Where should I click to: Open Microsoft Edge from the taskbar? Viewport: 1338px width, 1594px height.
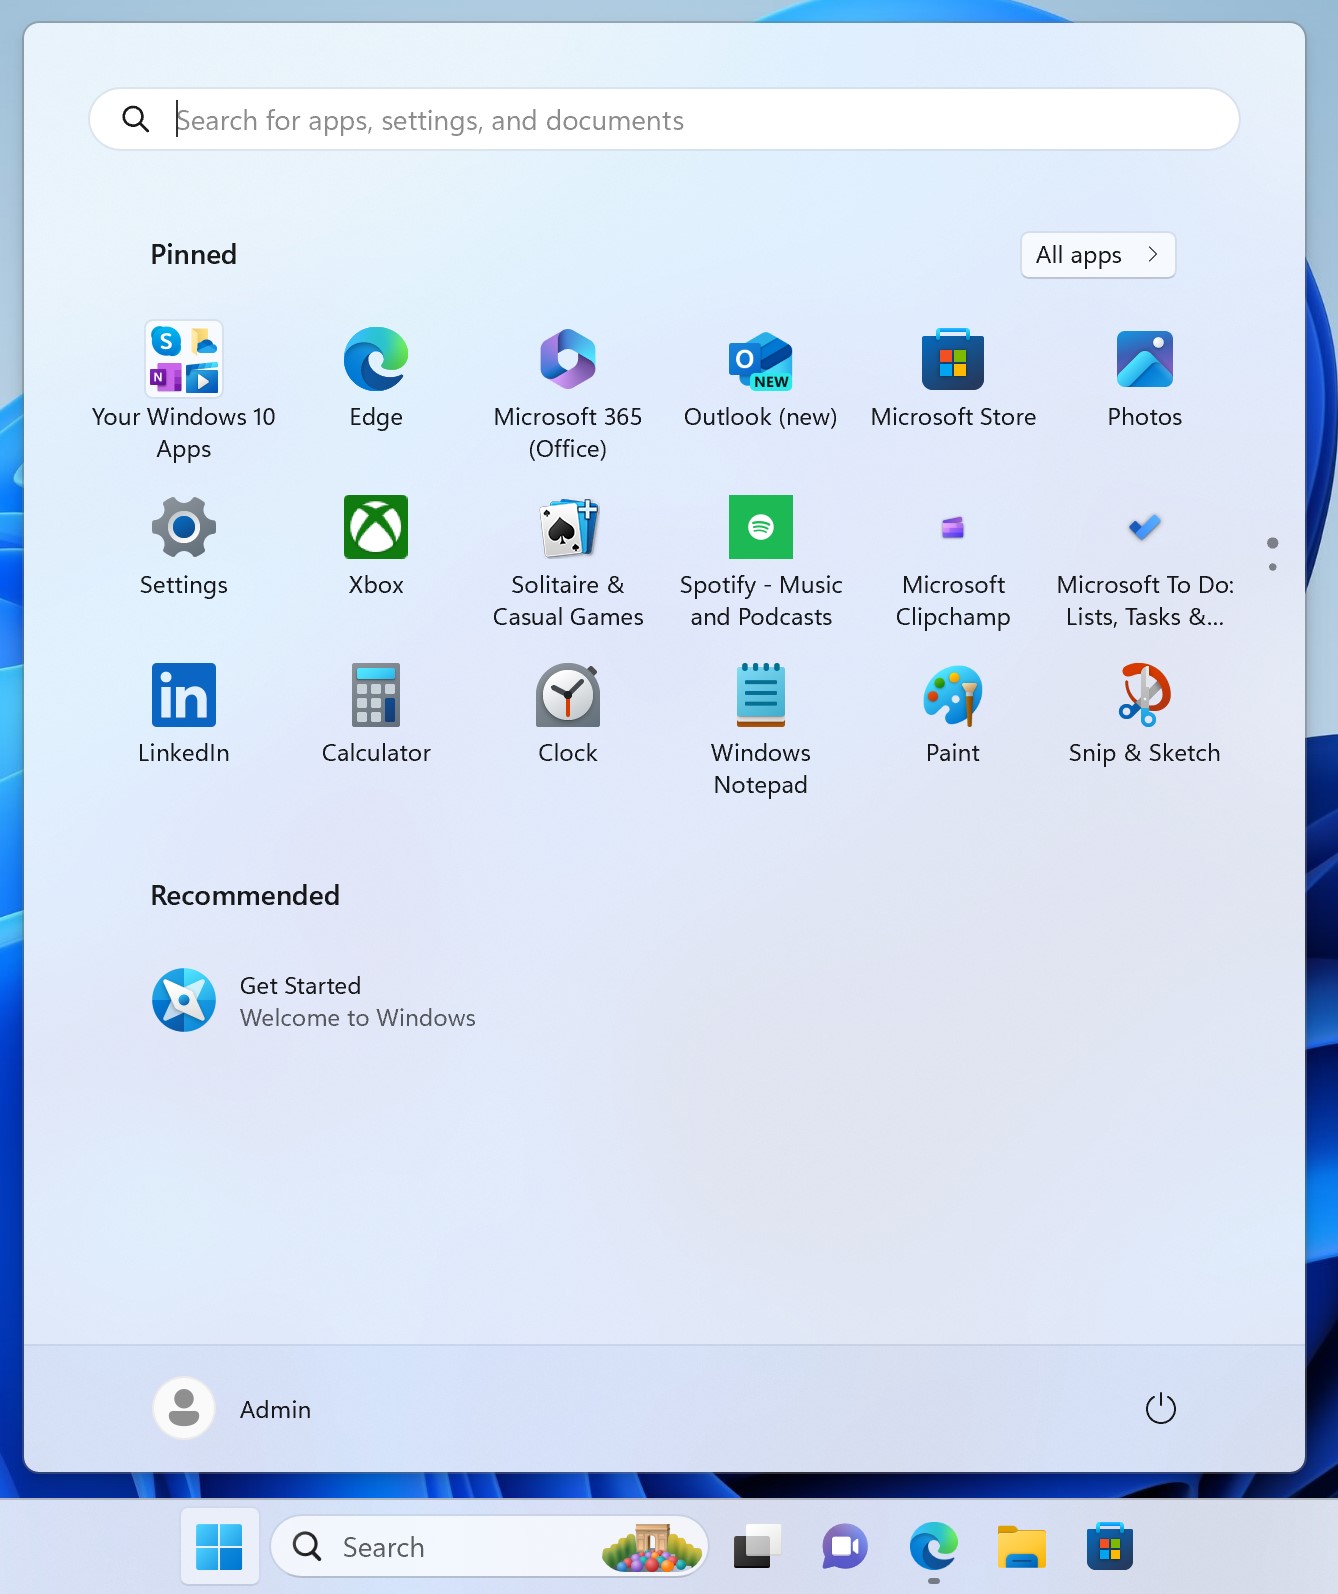[x=934, y=1547]
